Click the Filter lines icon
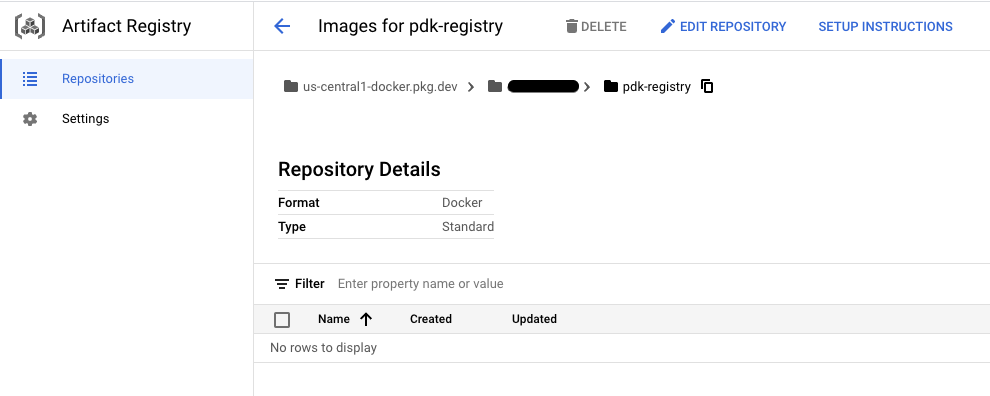990x396 pixels. (282, 284)
